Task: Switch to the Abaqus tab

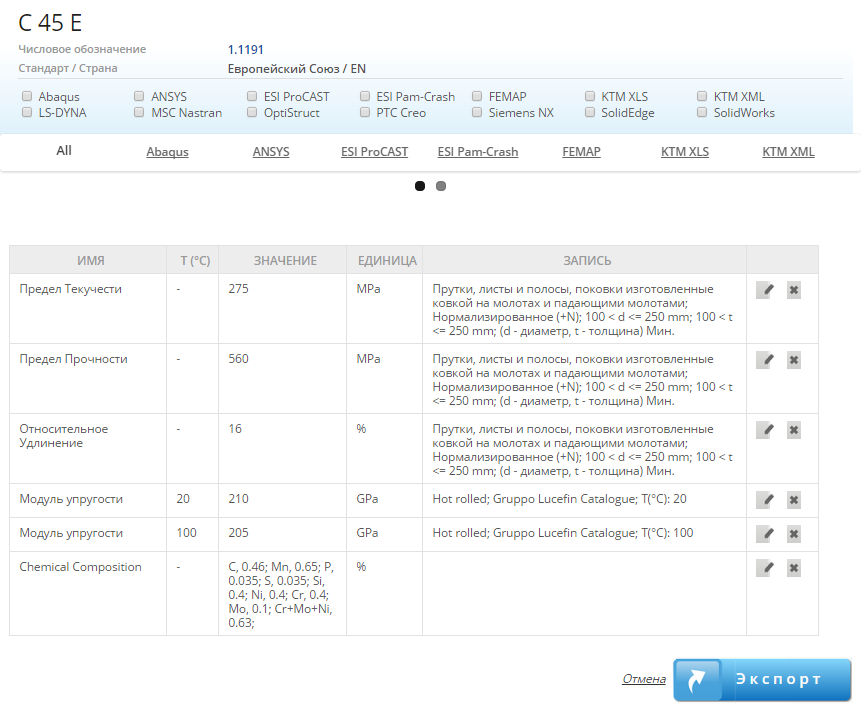Action: click(x=167, y=152)
